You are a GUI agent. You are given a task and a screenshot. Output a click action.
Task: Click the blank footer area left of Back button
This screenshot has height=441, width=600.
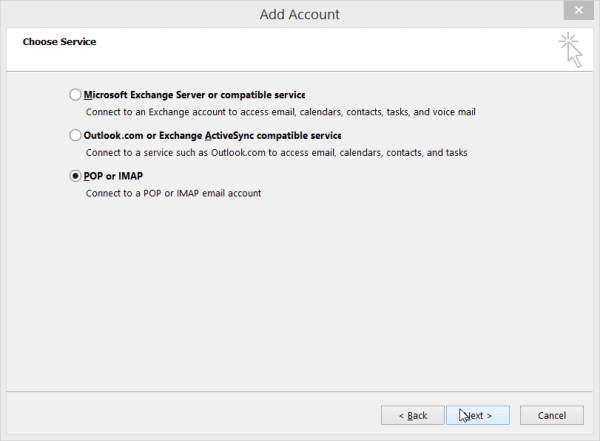point(191,415)
